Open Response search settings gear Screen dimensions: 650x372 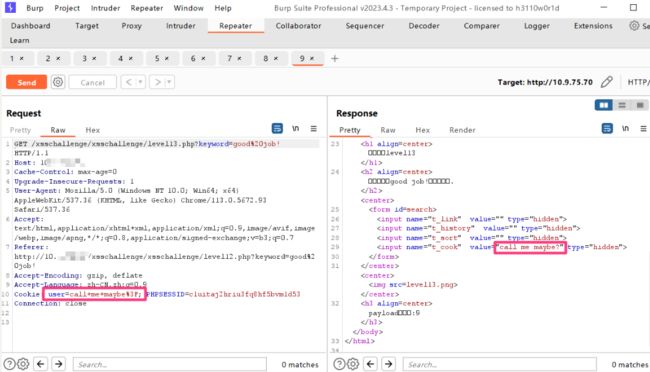[353, 364]
